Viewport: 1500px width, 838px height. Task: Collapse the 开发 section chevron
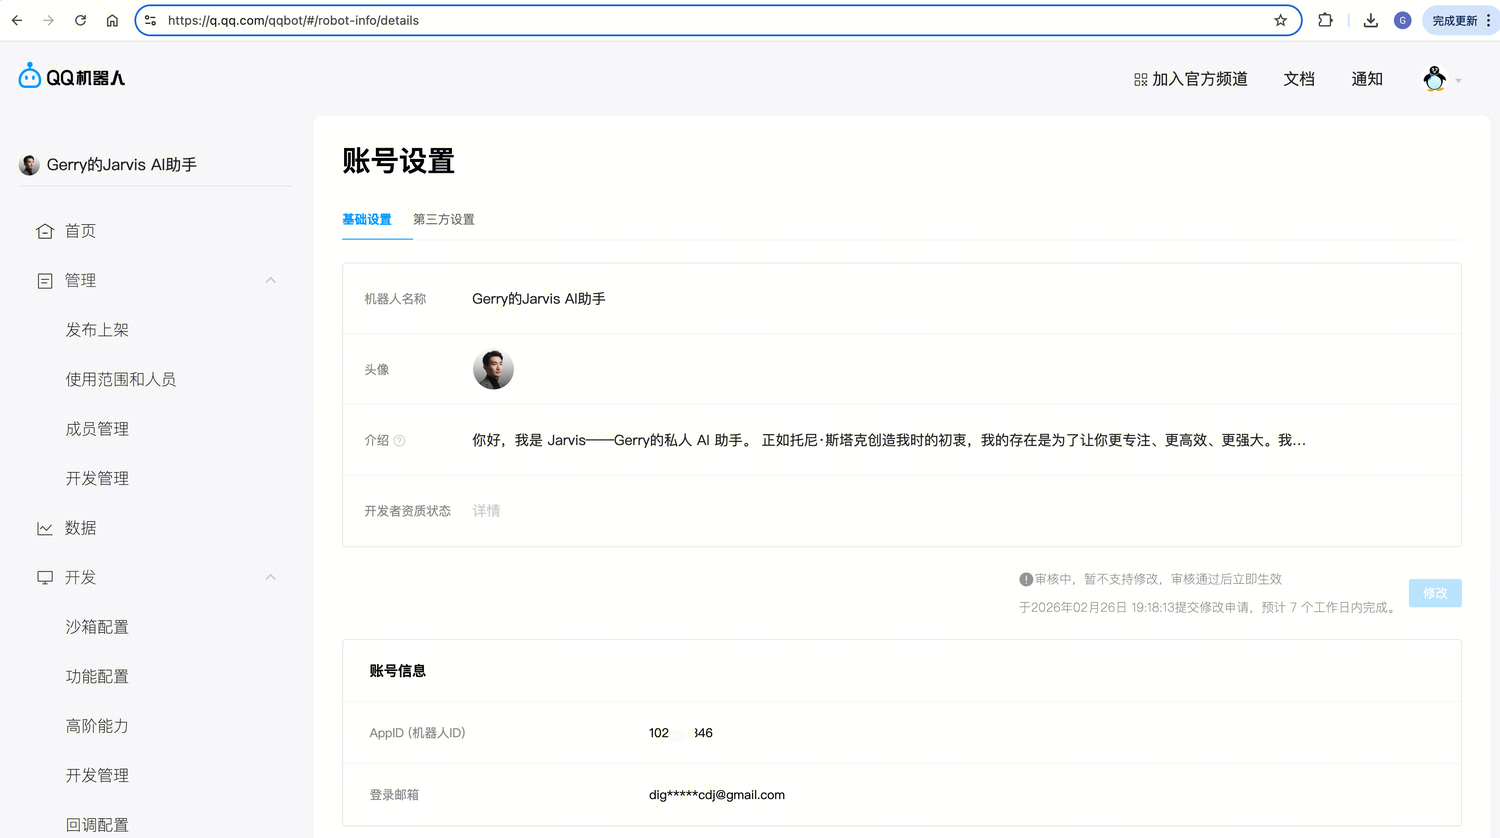click(x=270, y=578)
